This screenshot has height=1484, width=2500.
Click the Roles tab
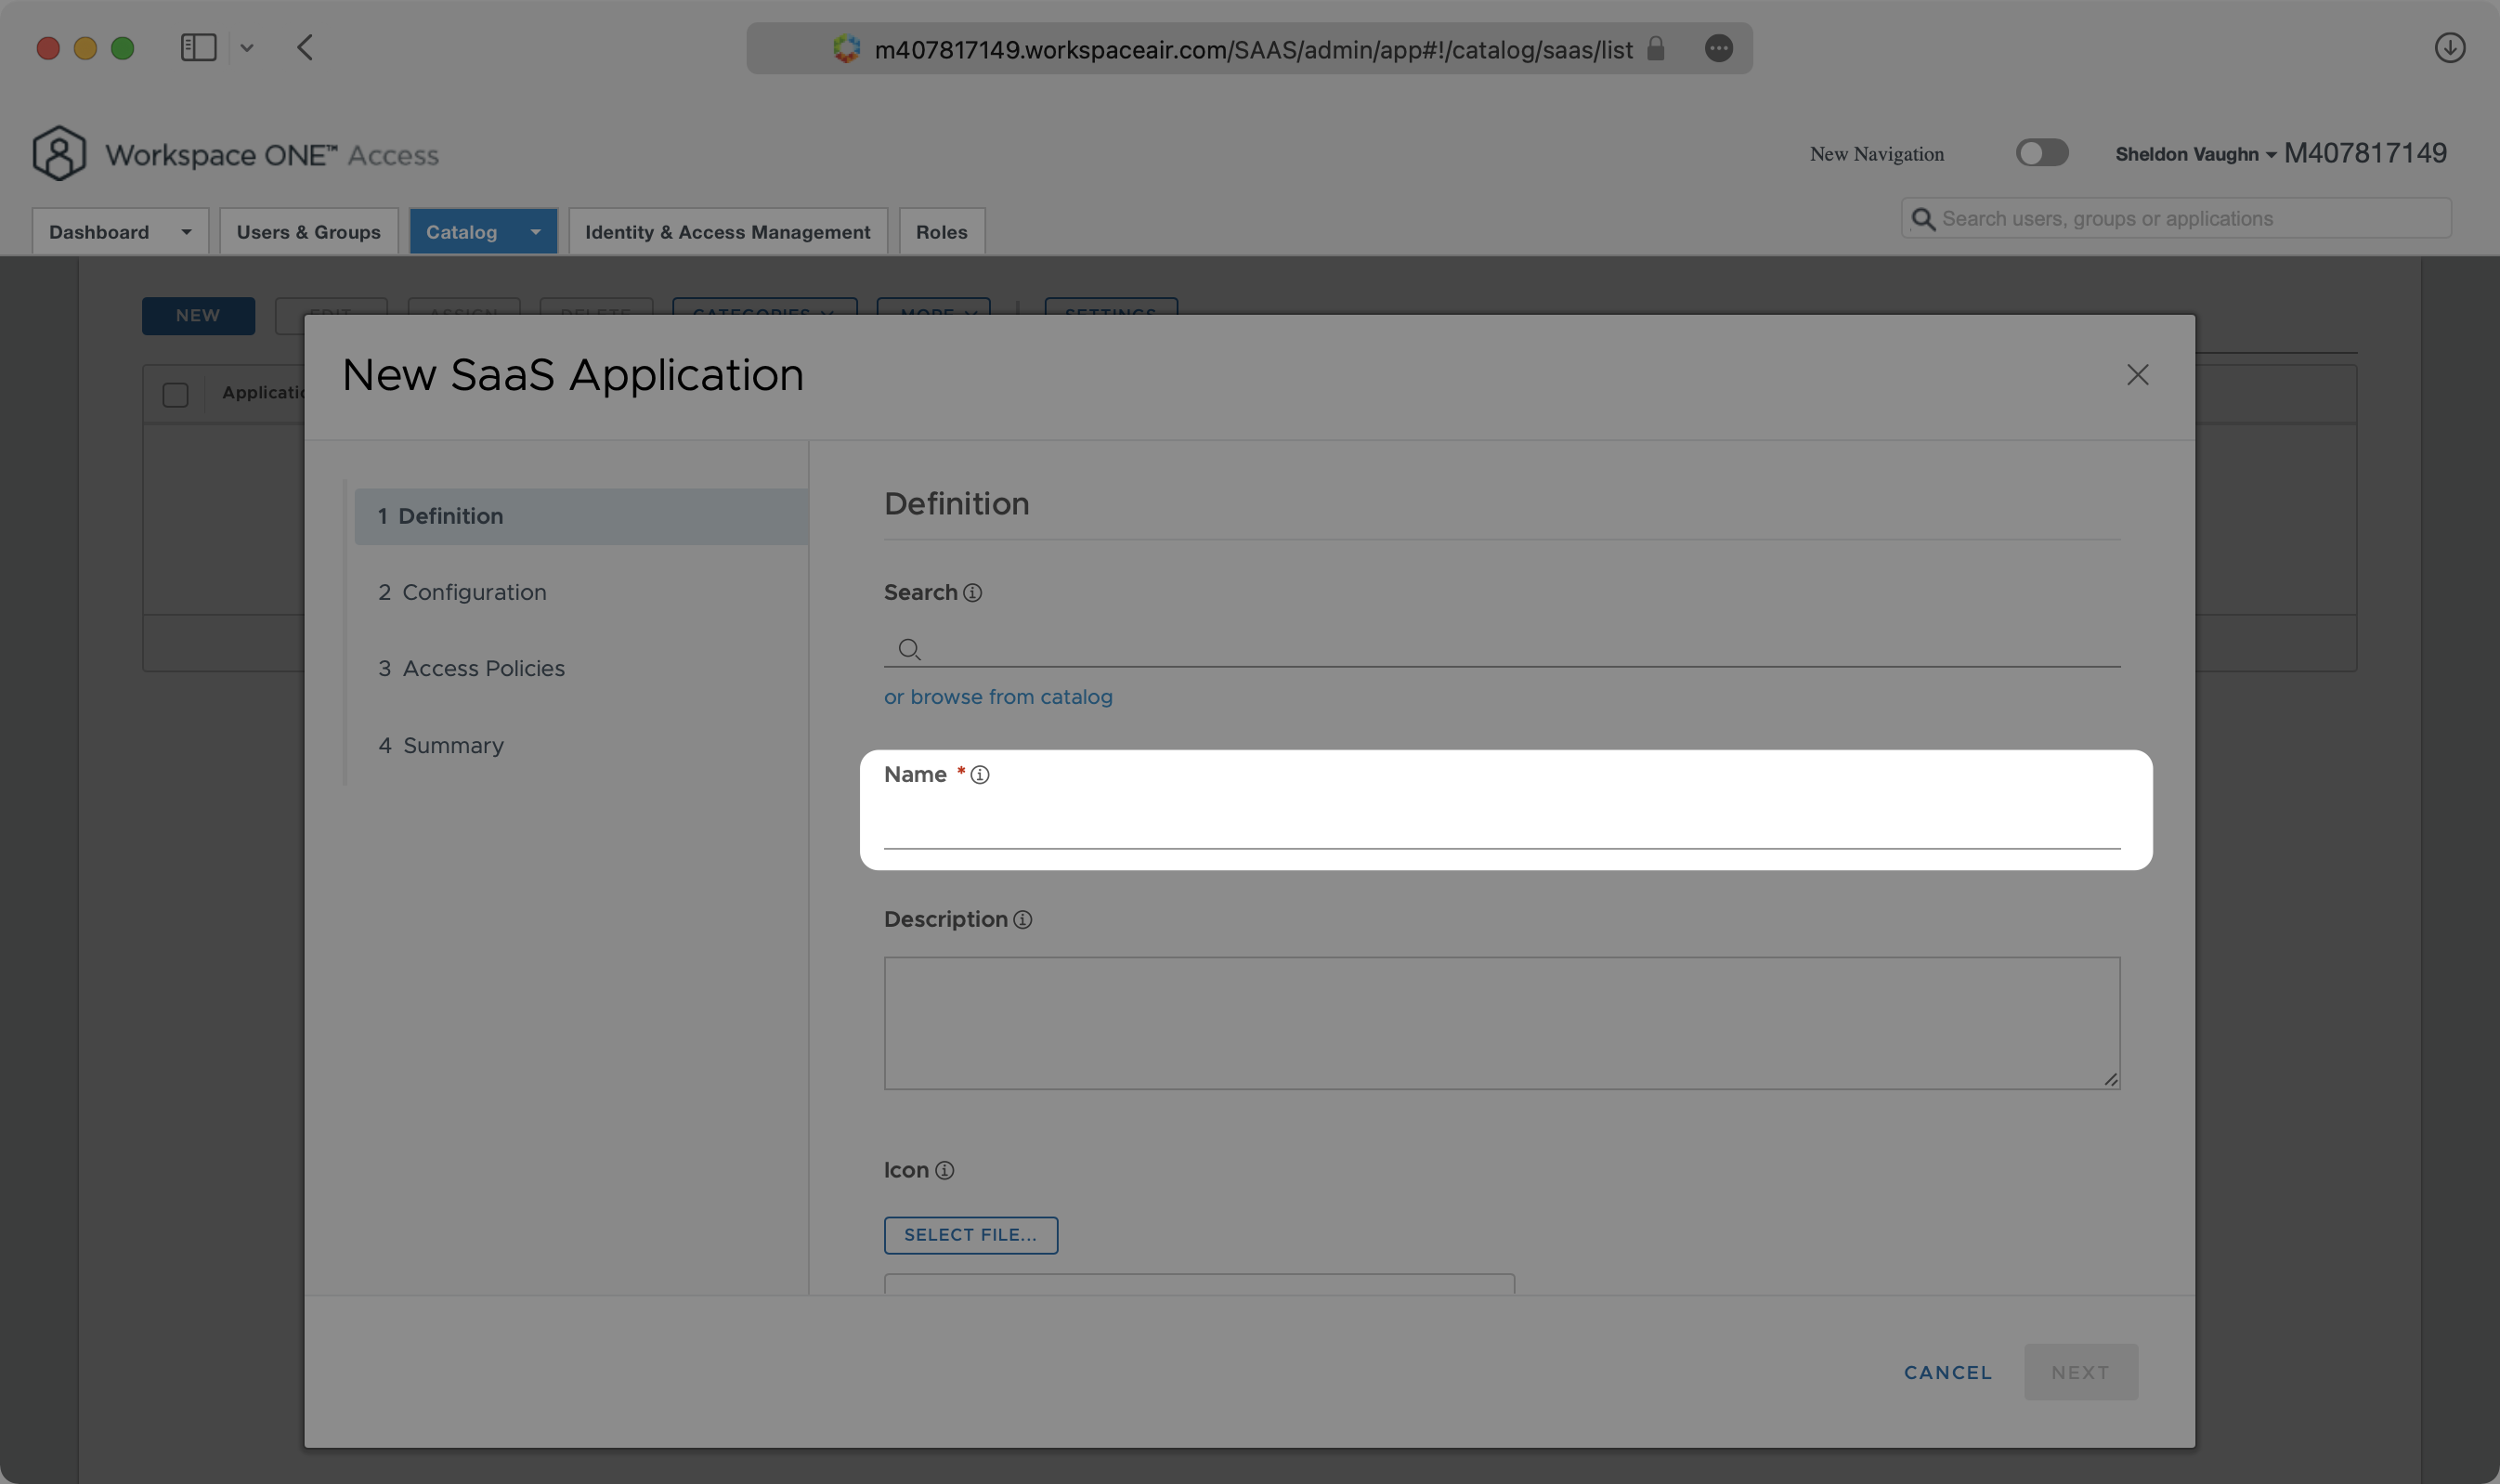pyautogui.click(x=940, y=231)
